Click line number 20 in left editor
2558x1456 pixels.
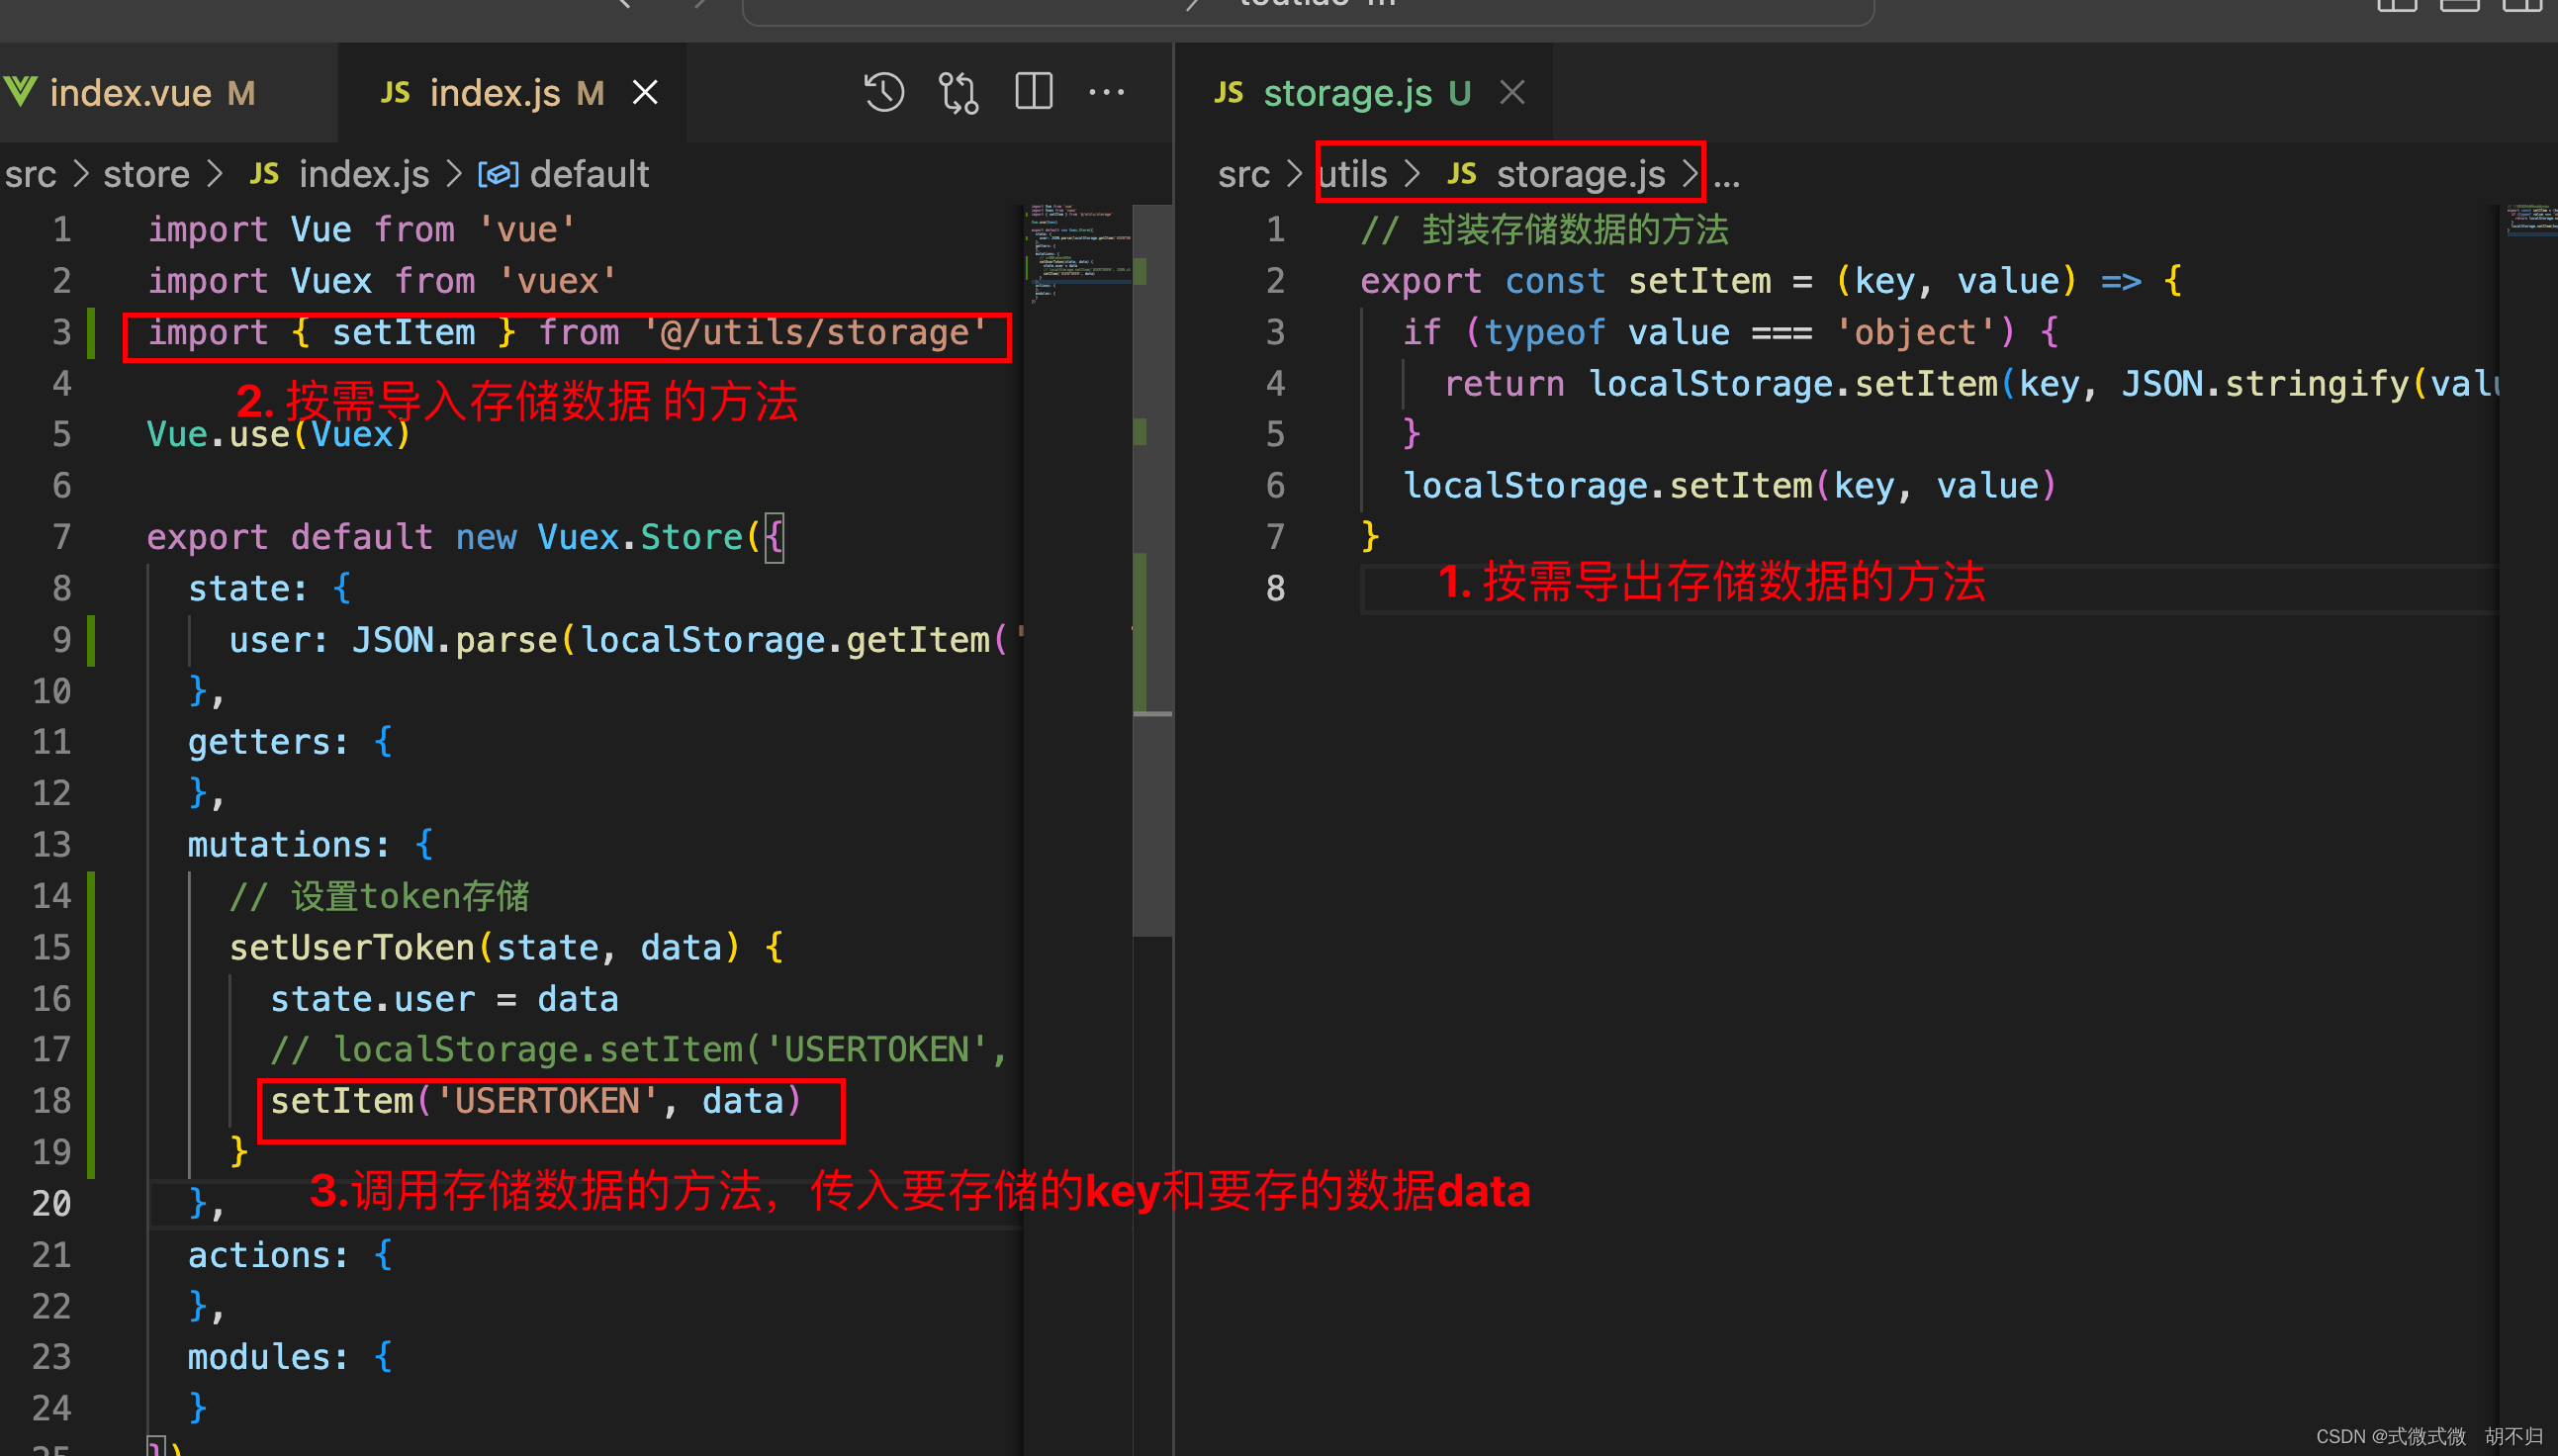point(52,1203)
